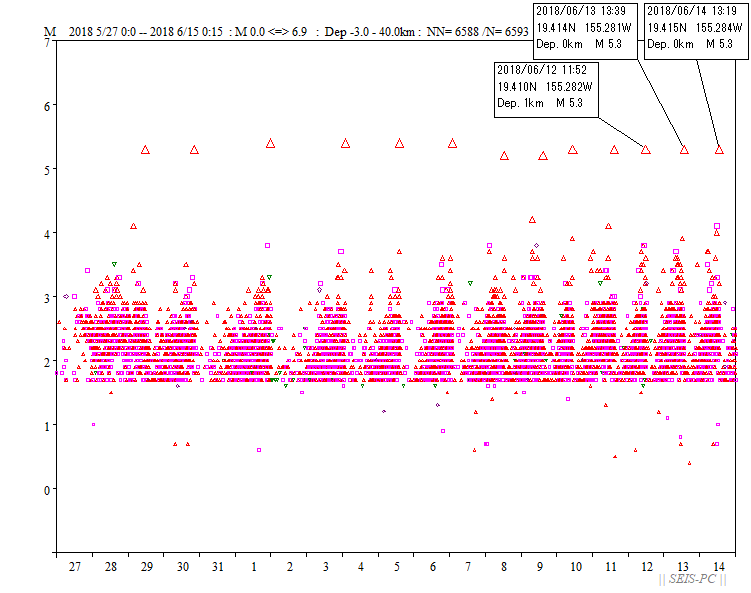Screen dimensions: 751x593
Task: Click the M 4.2 red triangle on June 9
Action: (532, 220)
